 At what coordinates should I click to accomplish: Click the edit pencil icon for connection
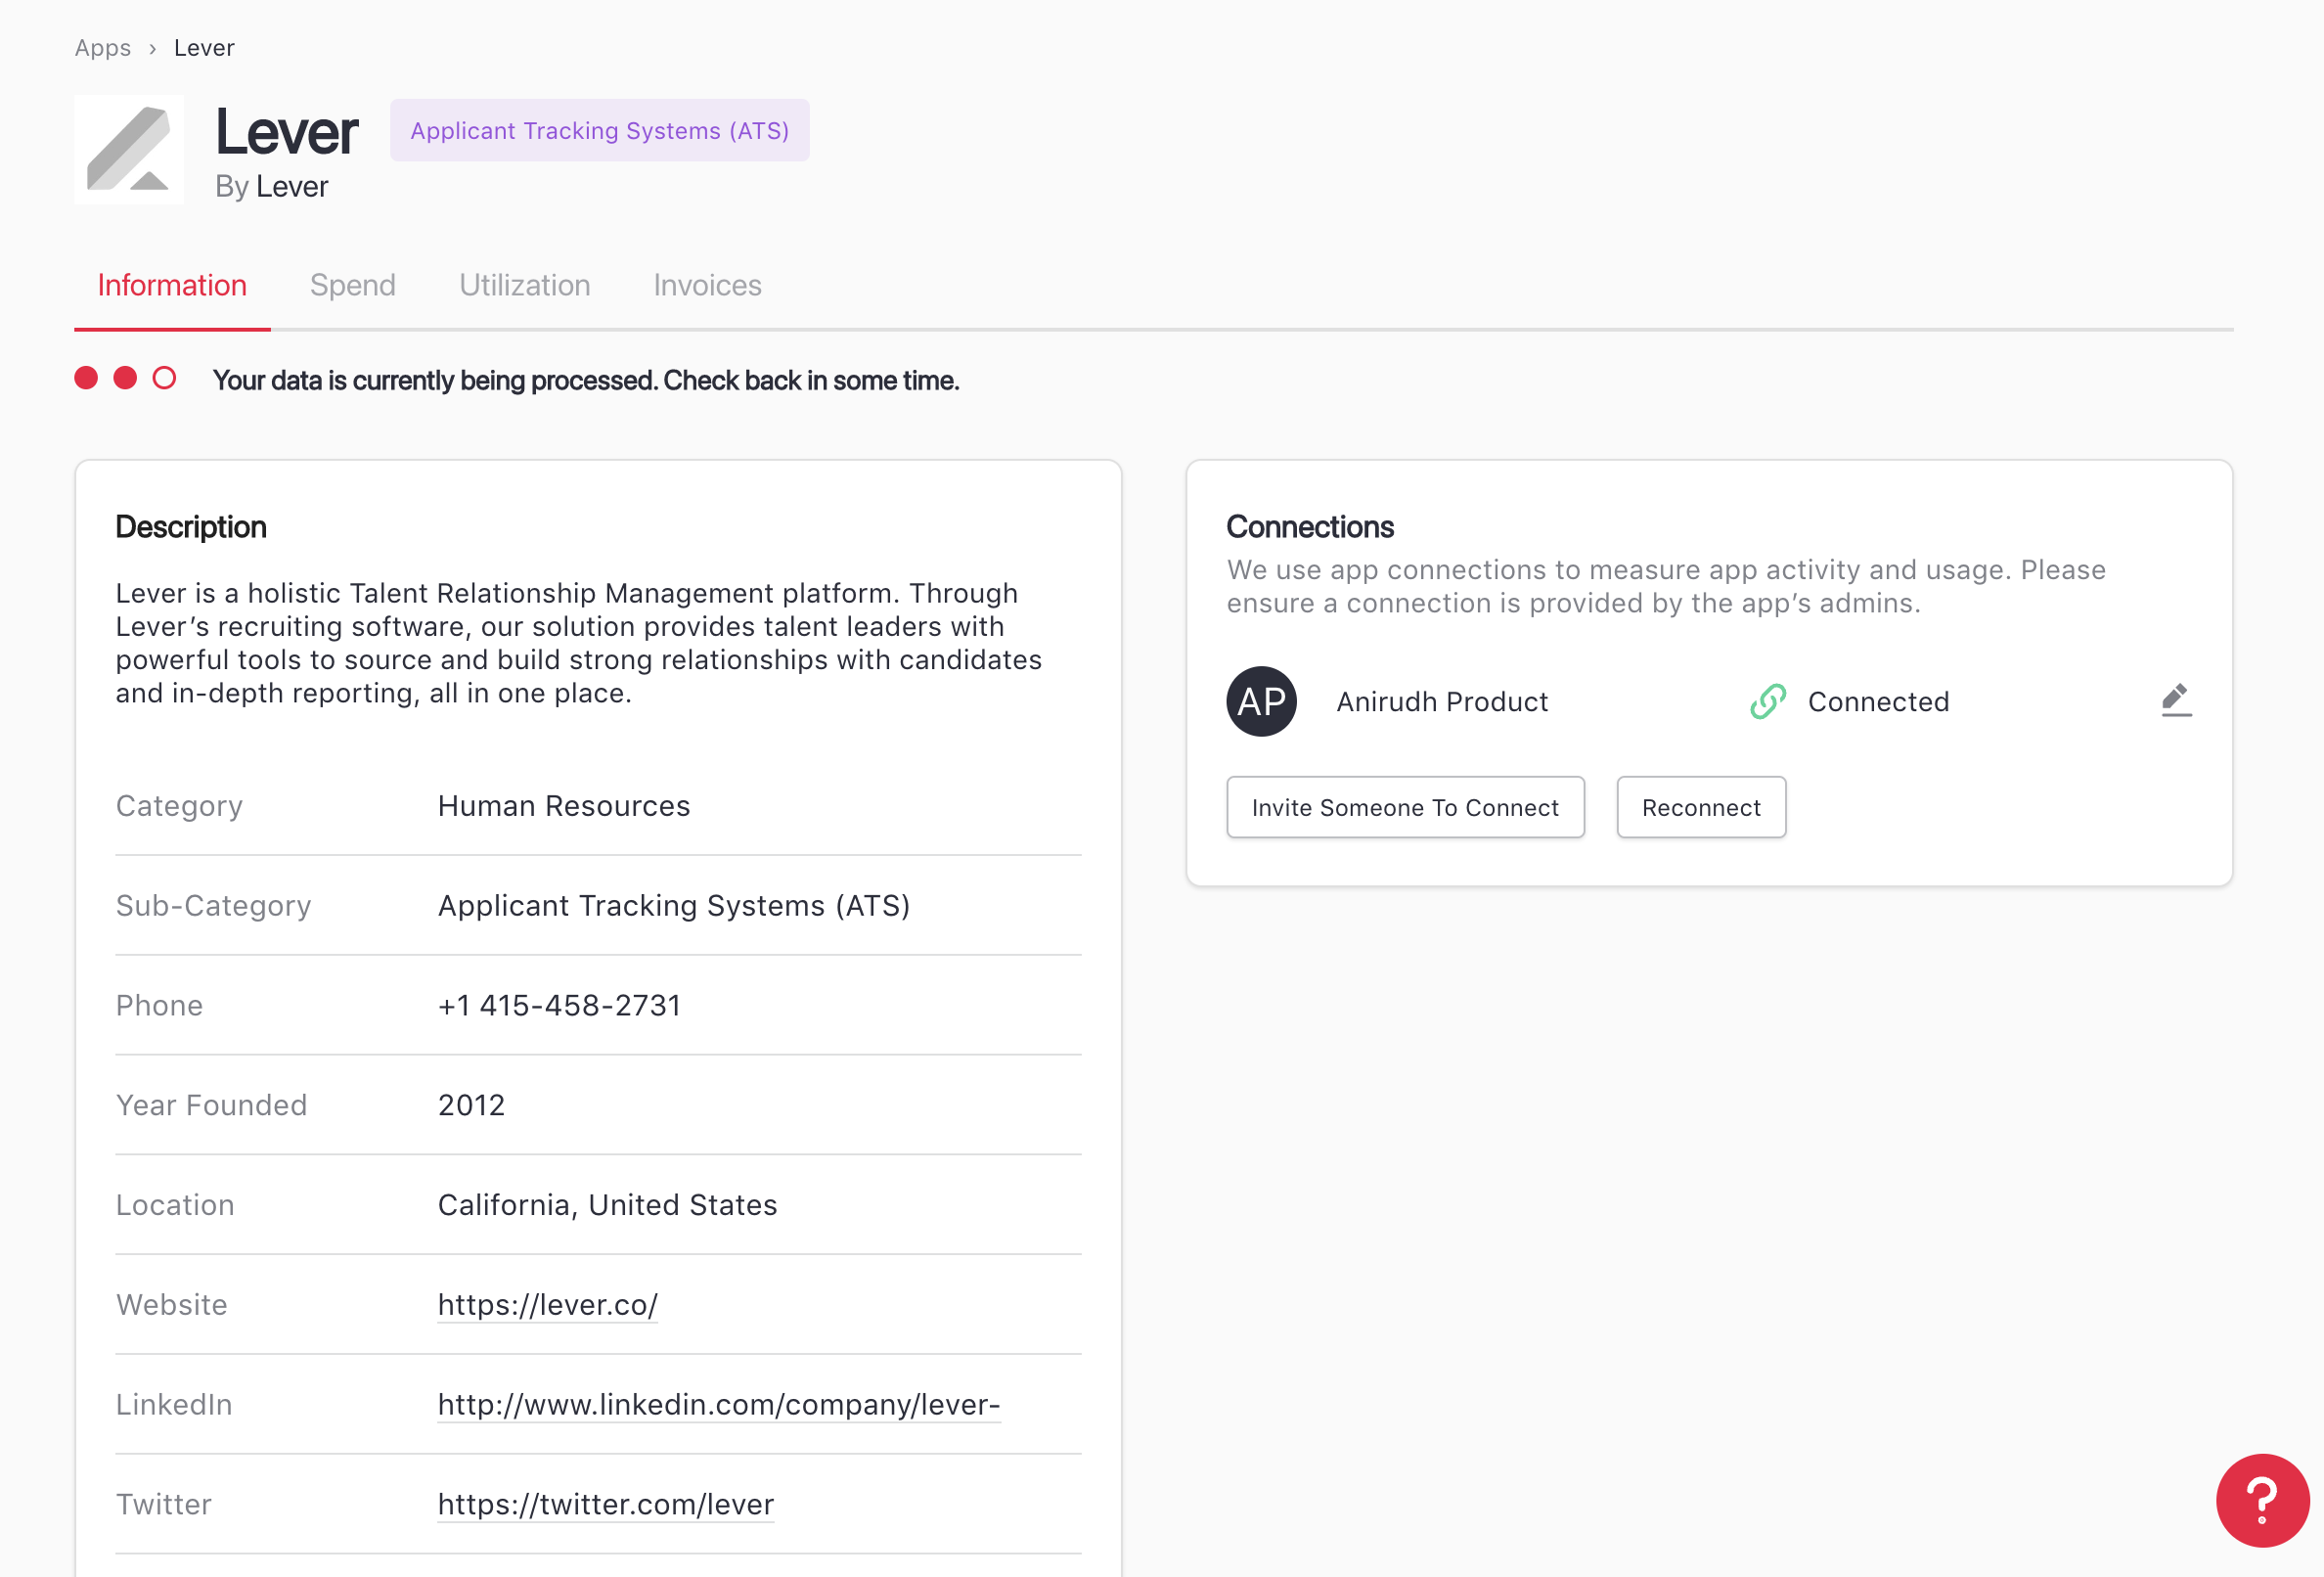pyautogui.click(x=2175, y=700)
